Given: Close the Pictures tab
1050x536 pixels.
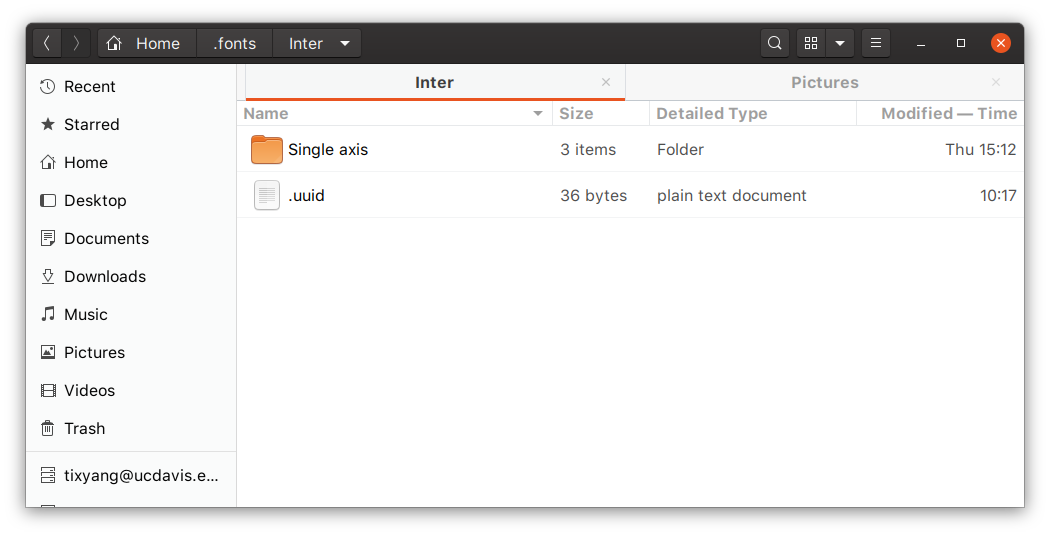Looking at the screenshot, I should pyautogui.click(x=996, y=82).
